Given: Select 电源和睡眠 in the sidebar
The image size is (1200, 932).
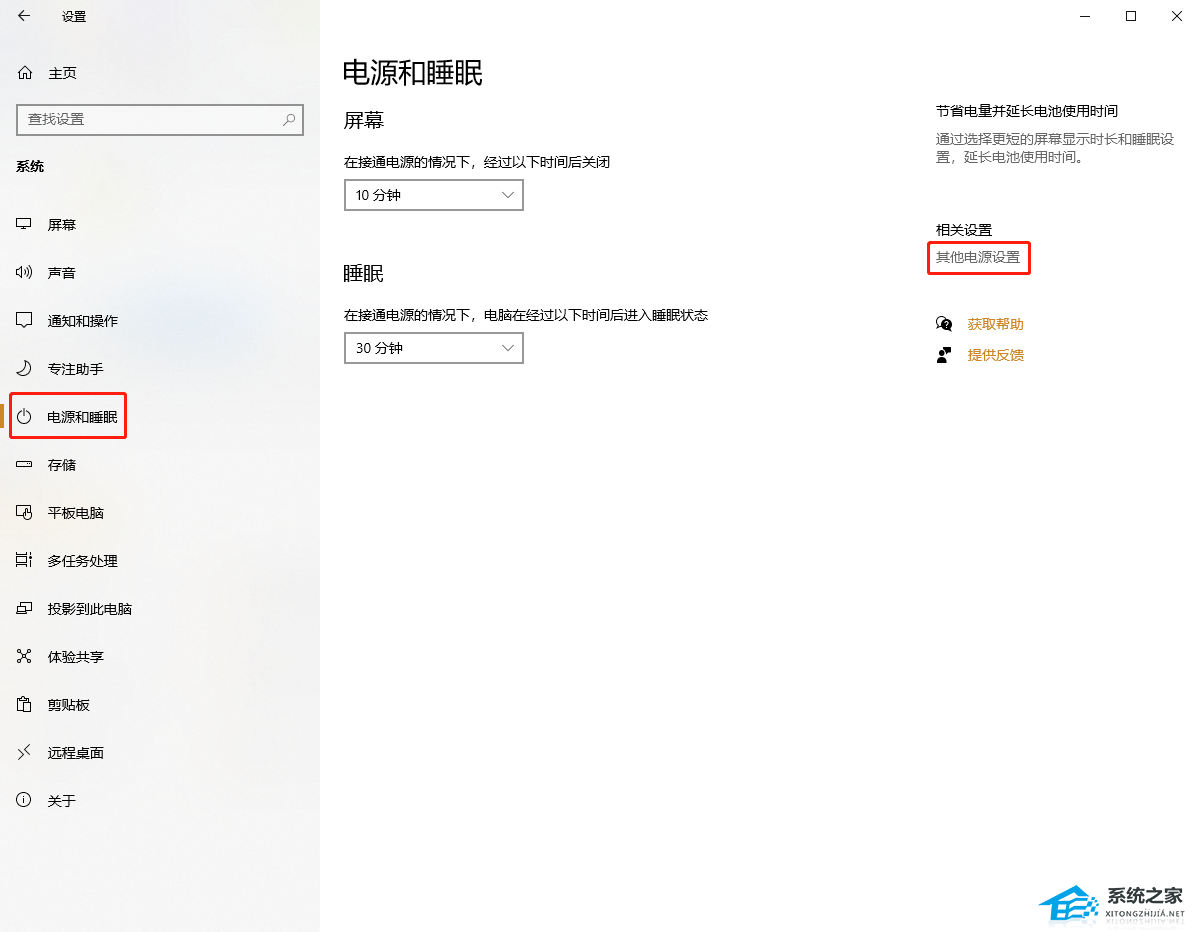Looking at the screenshot, I should (82, 417).
